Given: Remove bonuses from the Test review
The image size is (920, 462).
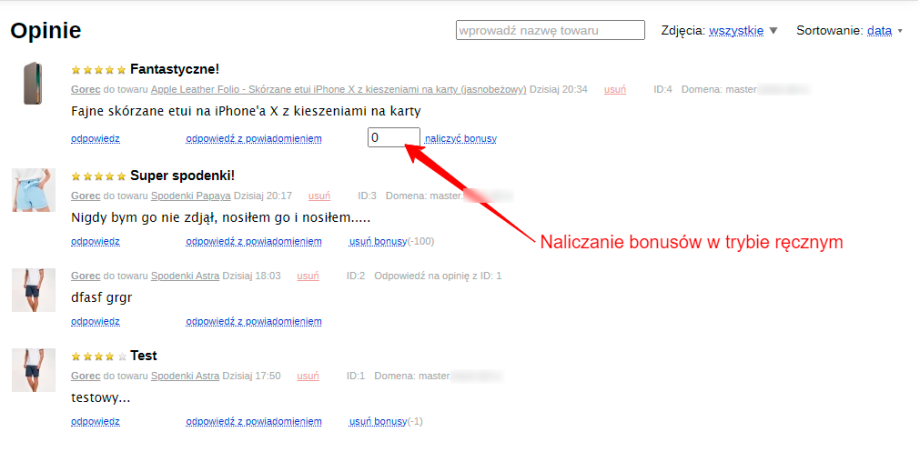Looking at the screenshot, I should [x=377, y=421].
